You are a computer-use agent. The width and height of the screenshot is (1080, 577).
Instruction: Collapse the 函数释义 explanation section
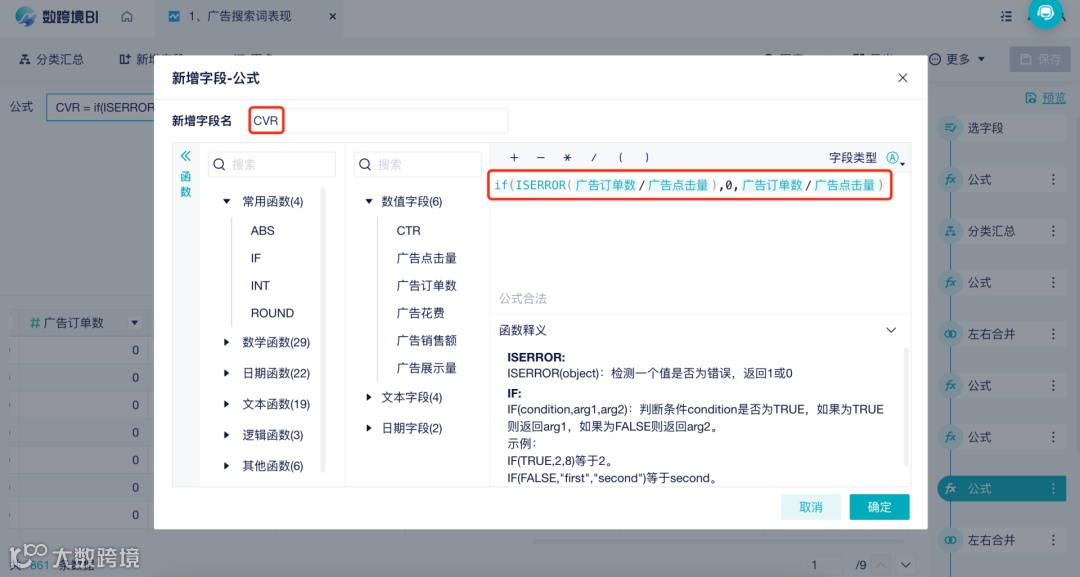coord(890,330)
